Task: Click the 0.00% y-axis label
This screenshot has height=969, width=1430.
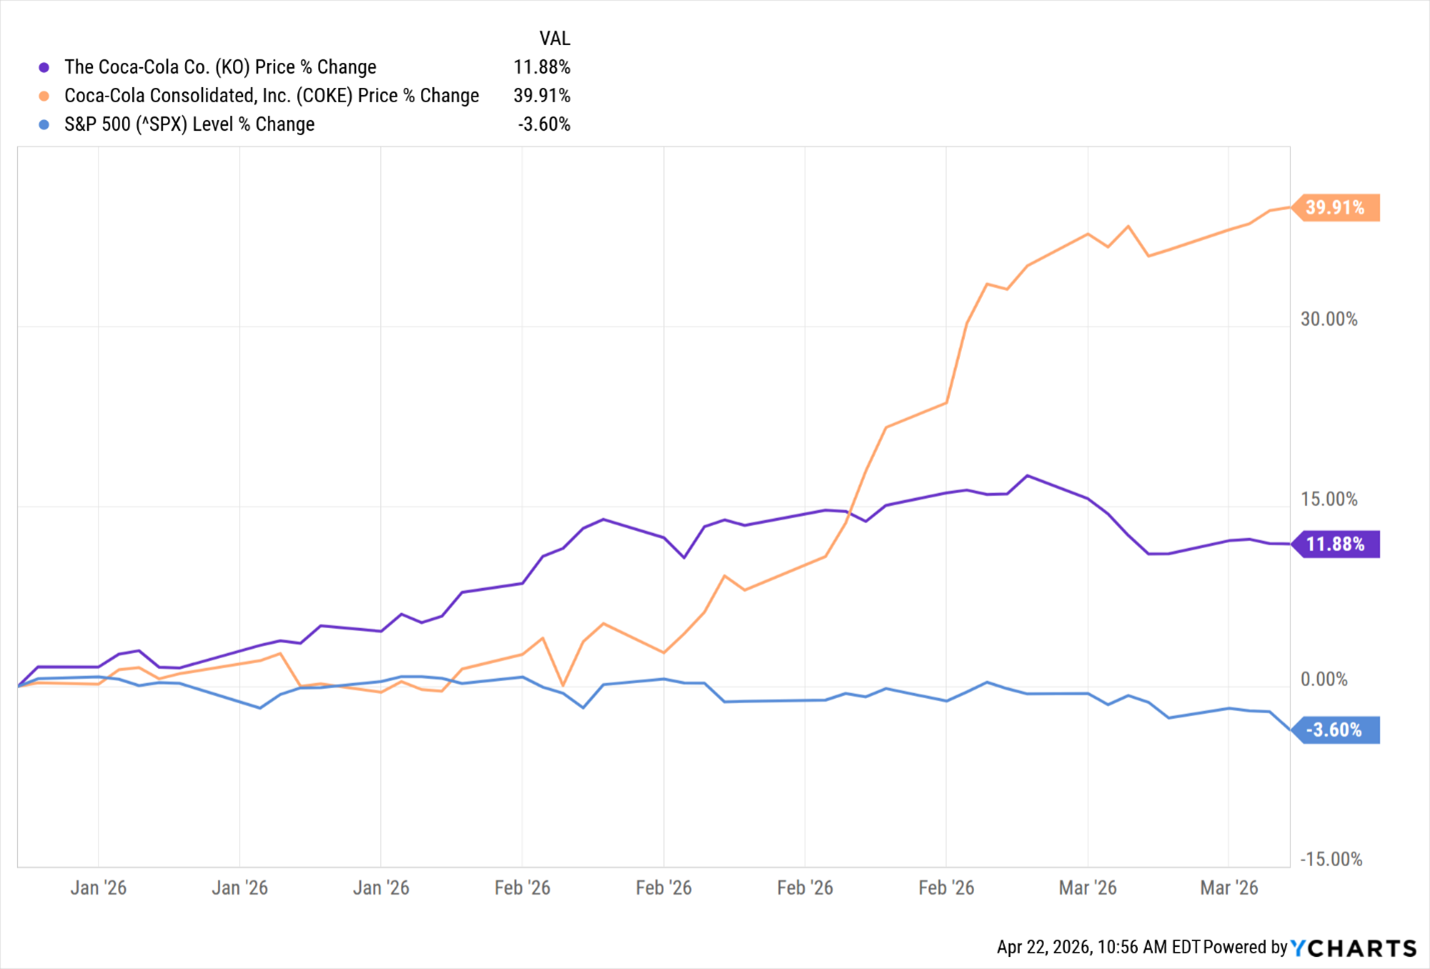Action: [x=1324, y=680]
